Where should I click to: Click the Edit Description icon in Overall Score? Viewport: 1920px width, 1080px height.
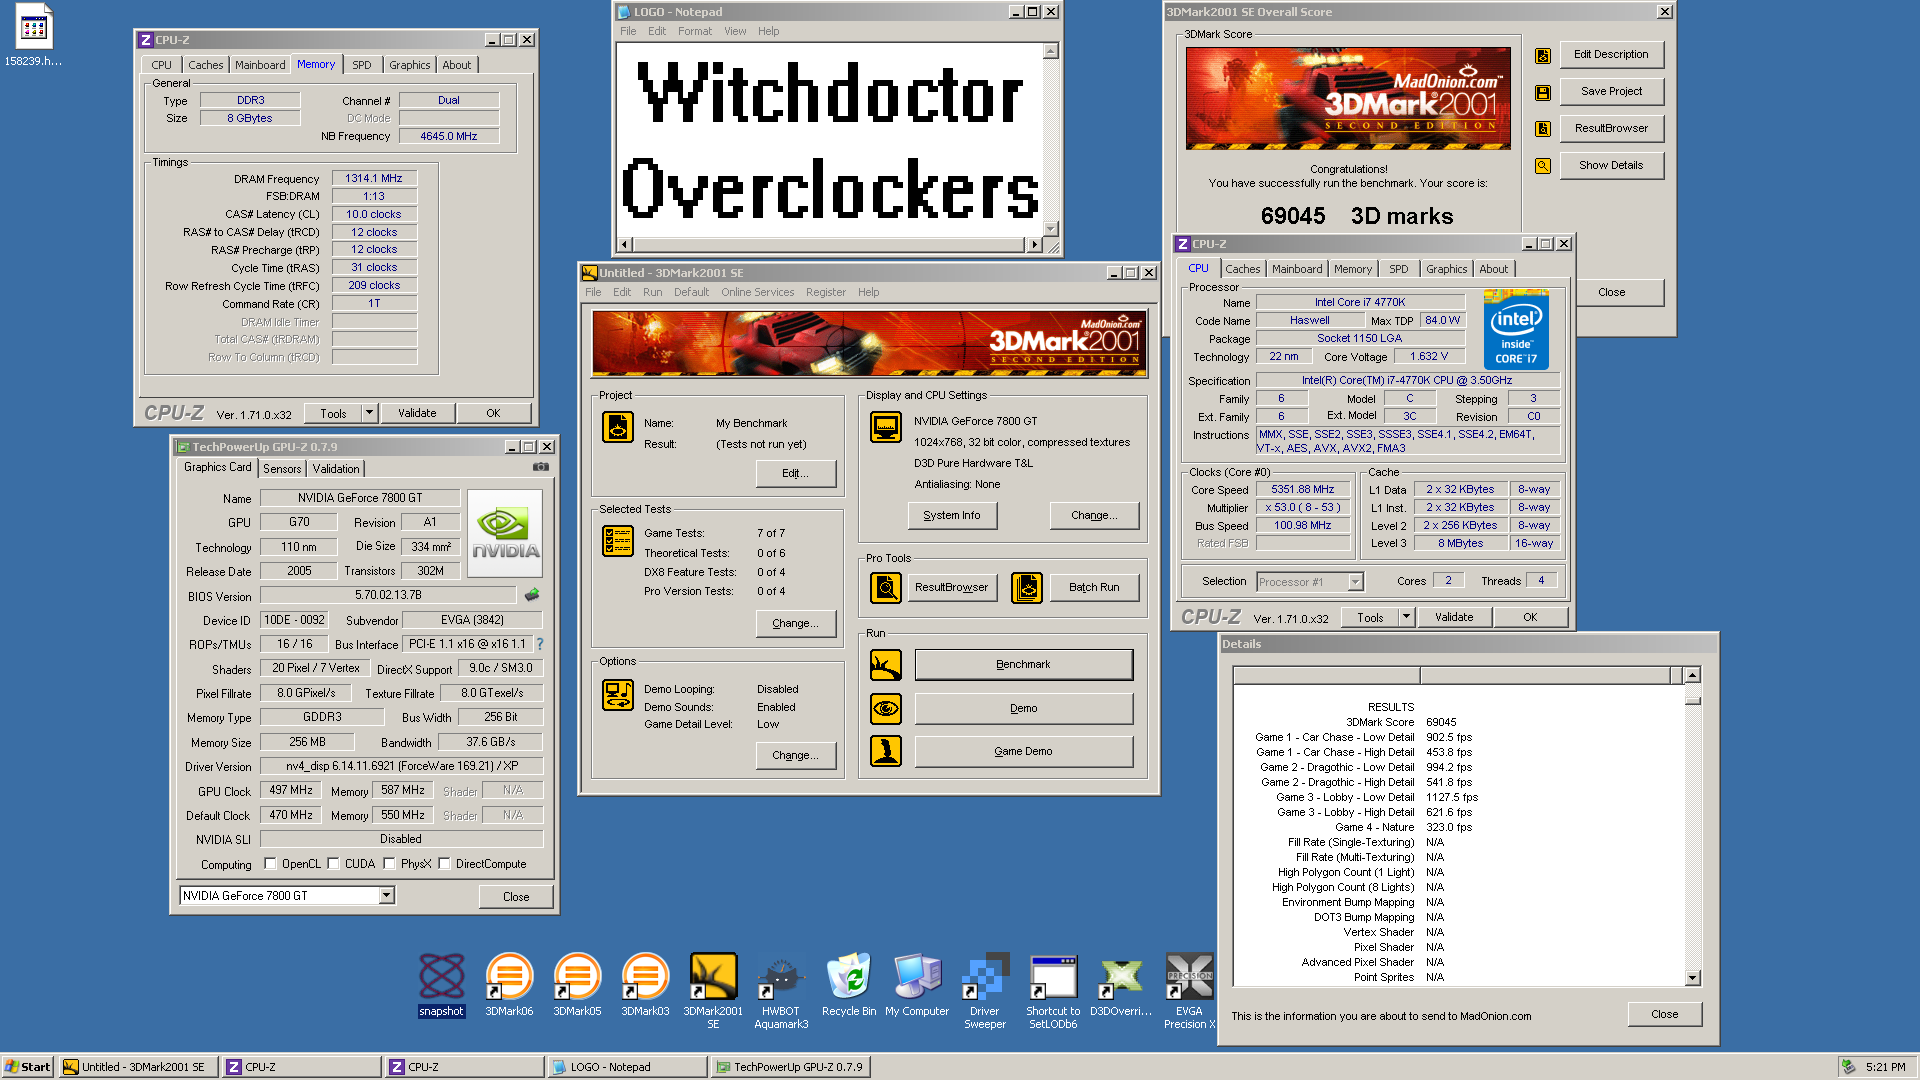pos(1543,56)
